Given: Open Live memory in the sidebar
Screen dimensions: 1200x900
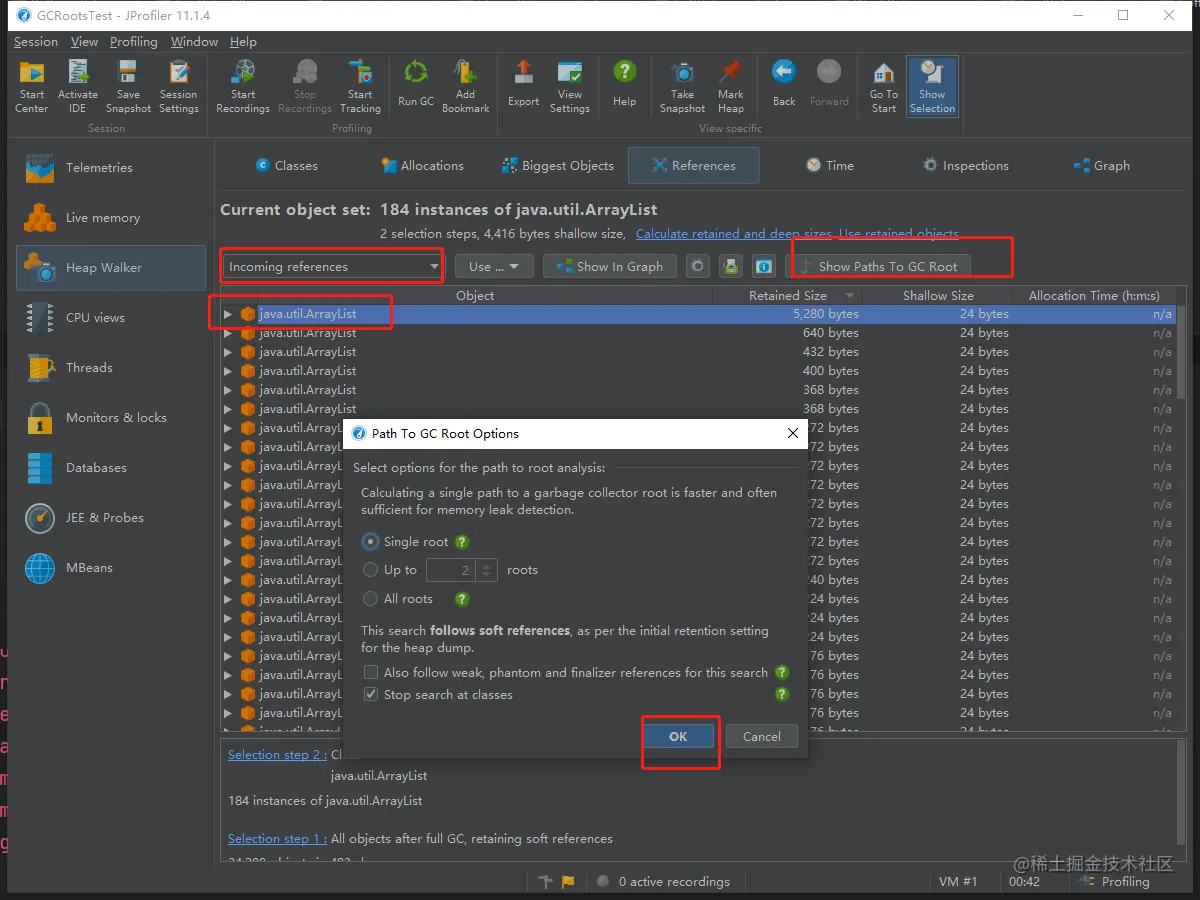Looking at the screenshot, I should [x=110, y=218].
